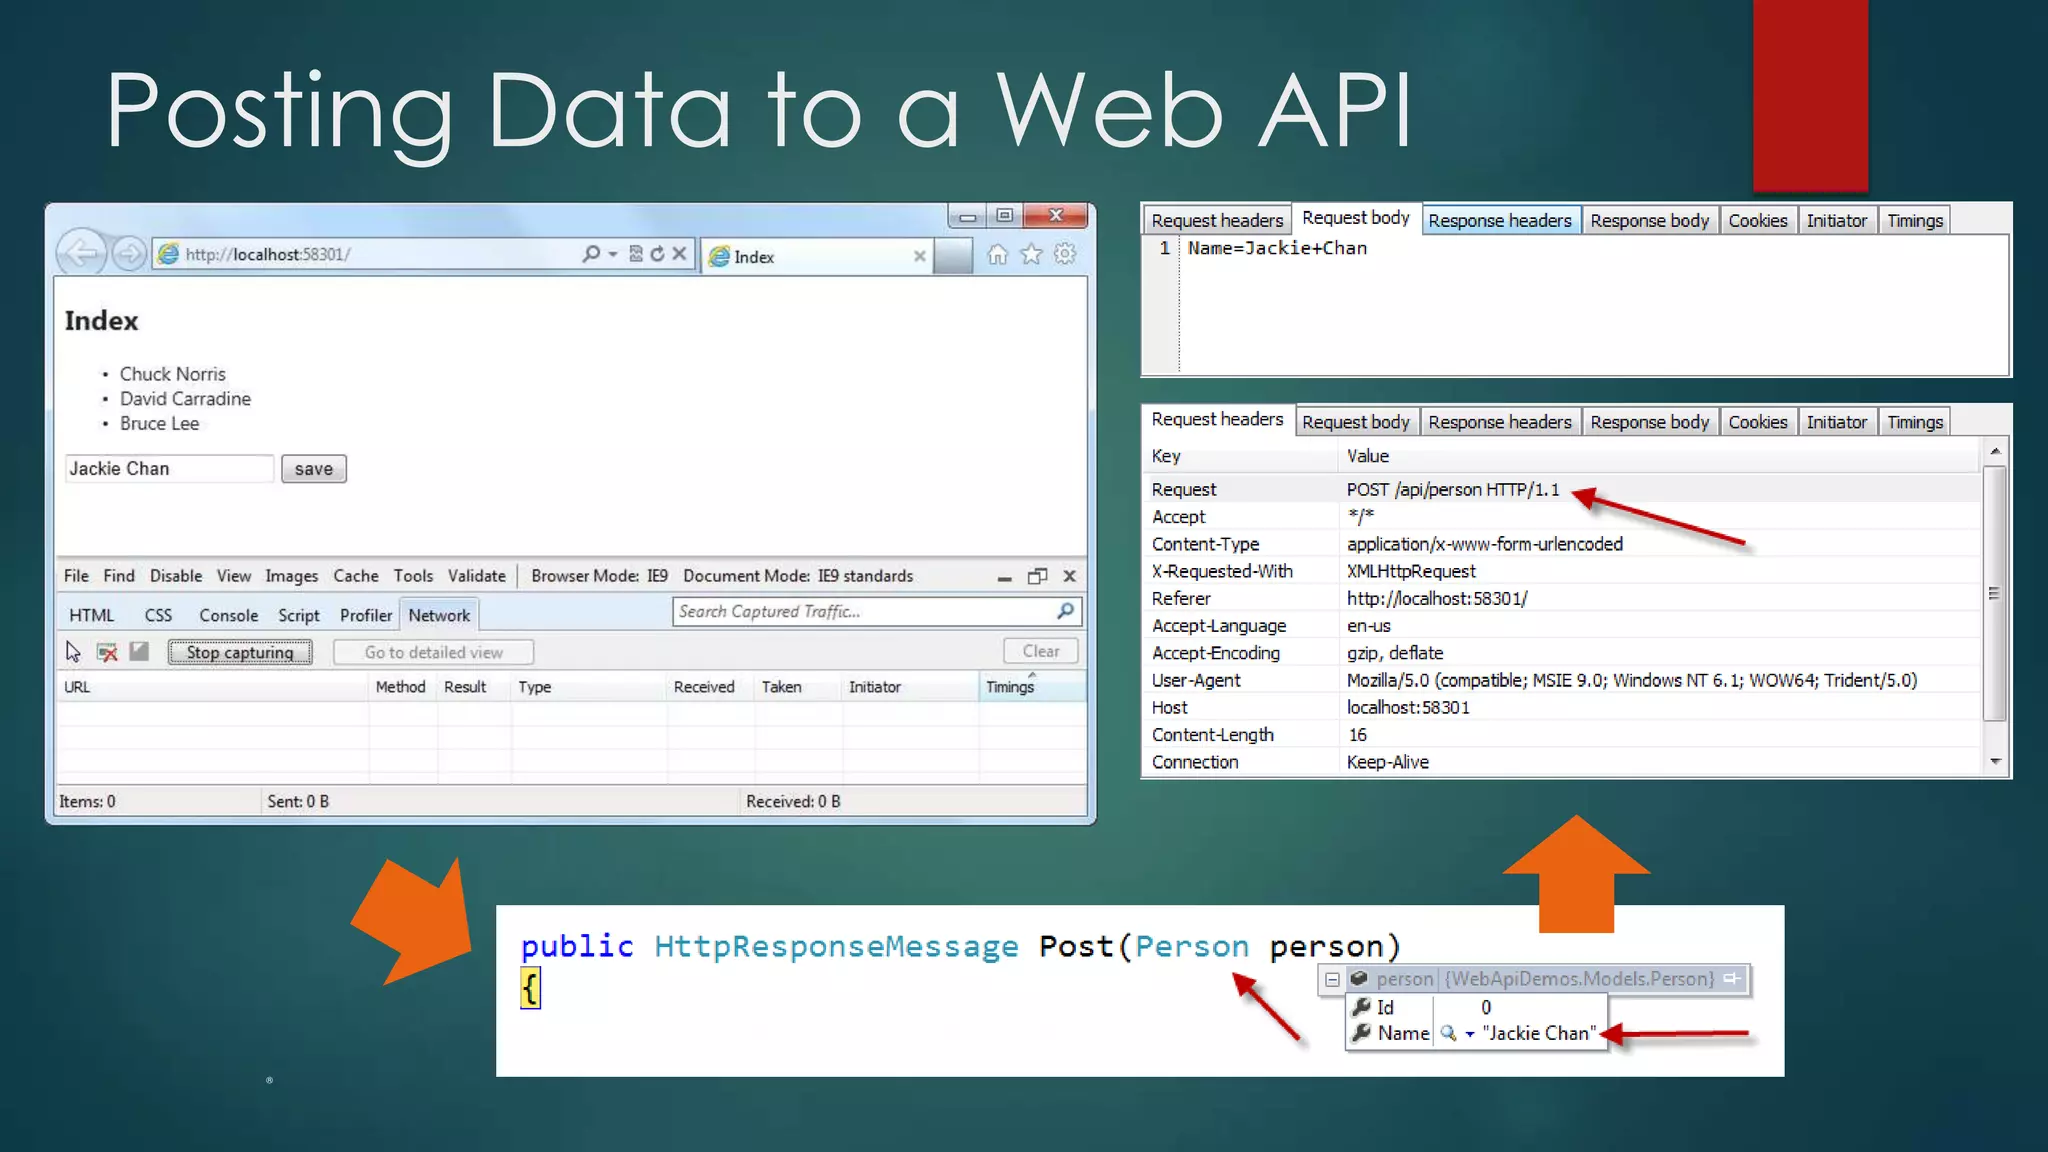Close the developer tools pane

1069,576
